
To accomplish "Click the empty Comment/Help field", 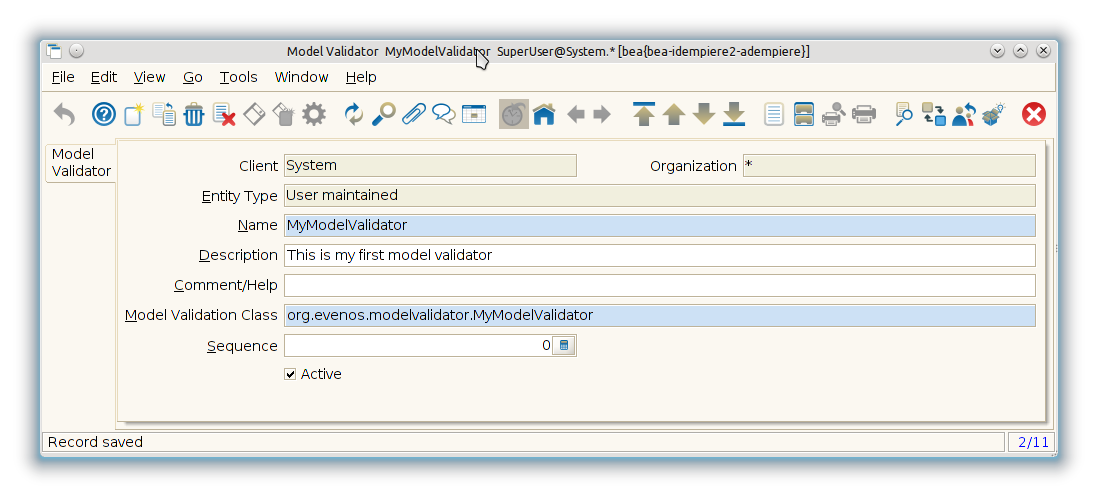I will pyautogui.click(x=659, y=286).
